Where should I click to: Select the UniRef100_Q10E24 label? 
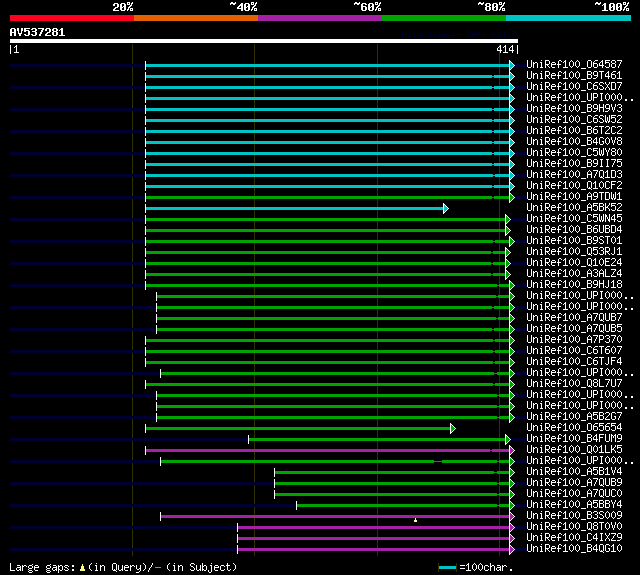574,263
